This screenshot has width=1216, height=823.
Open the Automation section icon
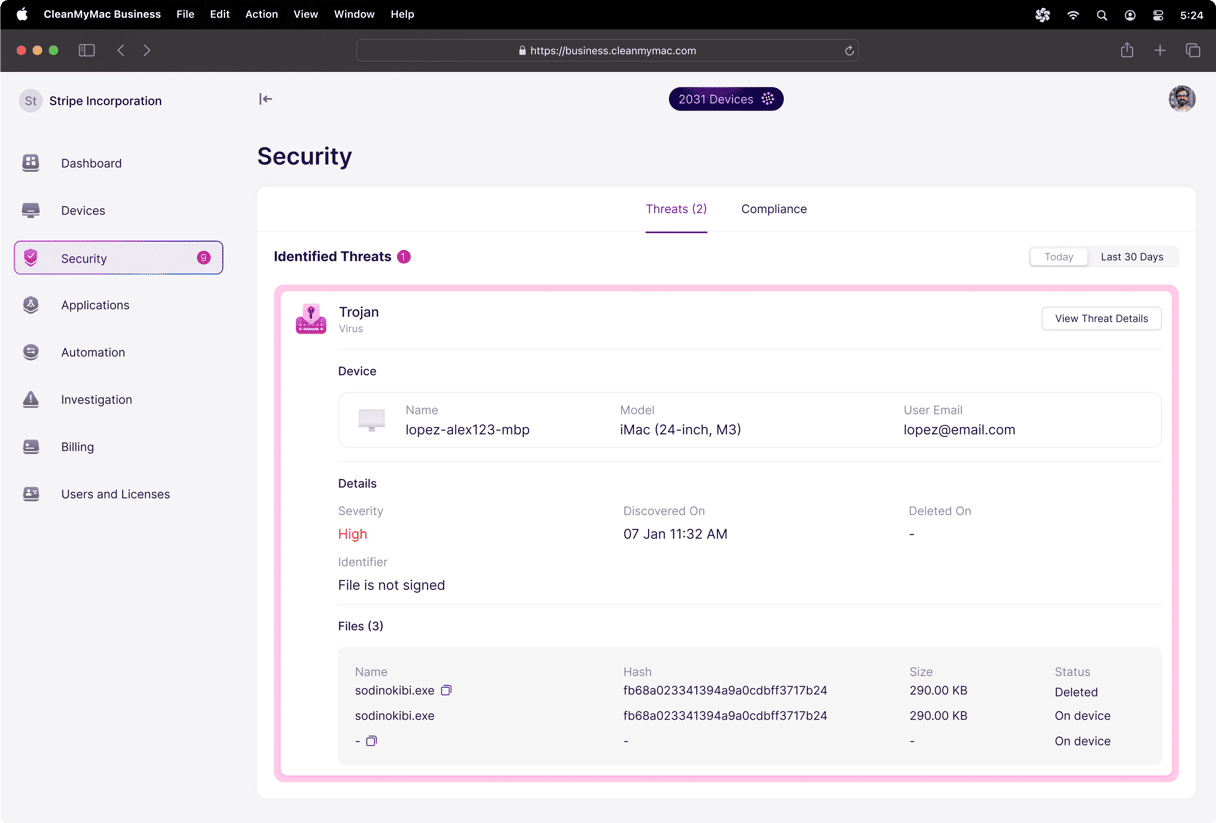(x=31, y=352)
